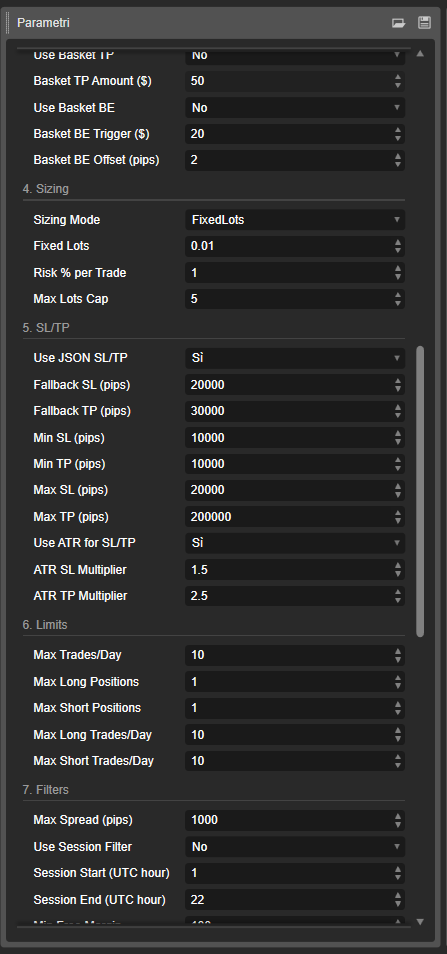Click the '7. Filters' section header
This screenshot has width=447, height=954.
tap(46, 790)
